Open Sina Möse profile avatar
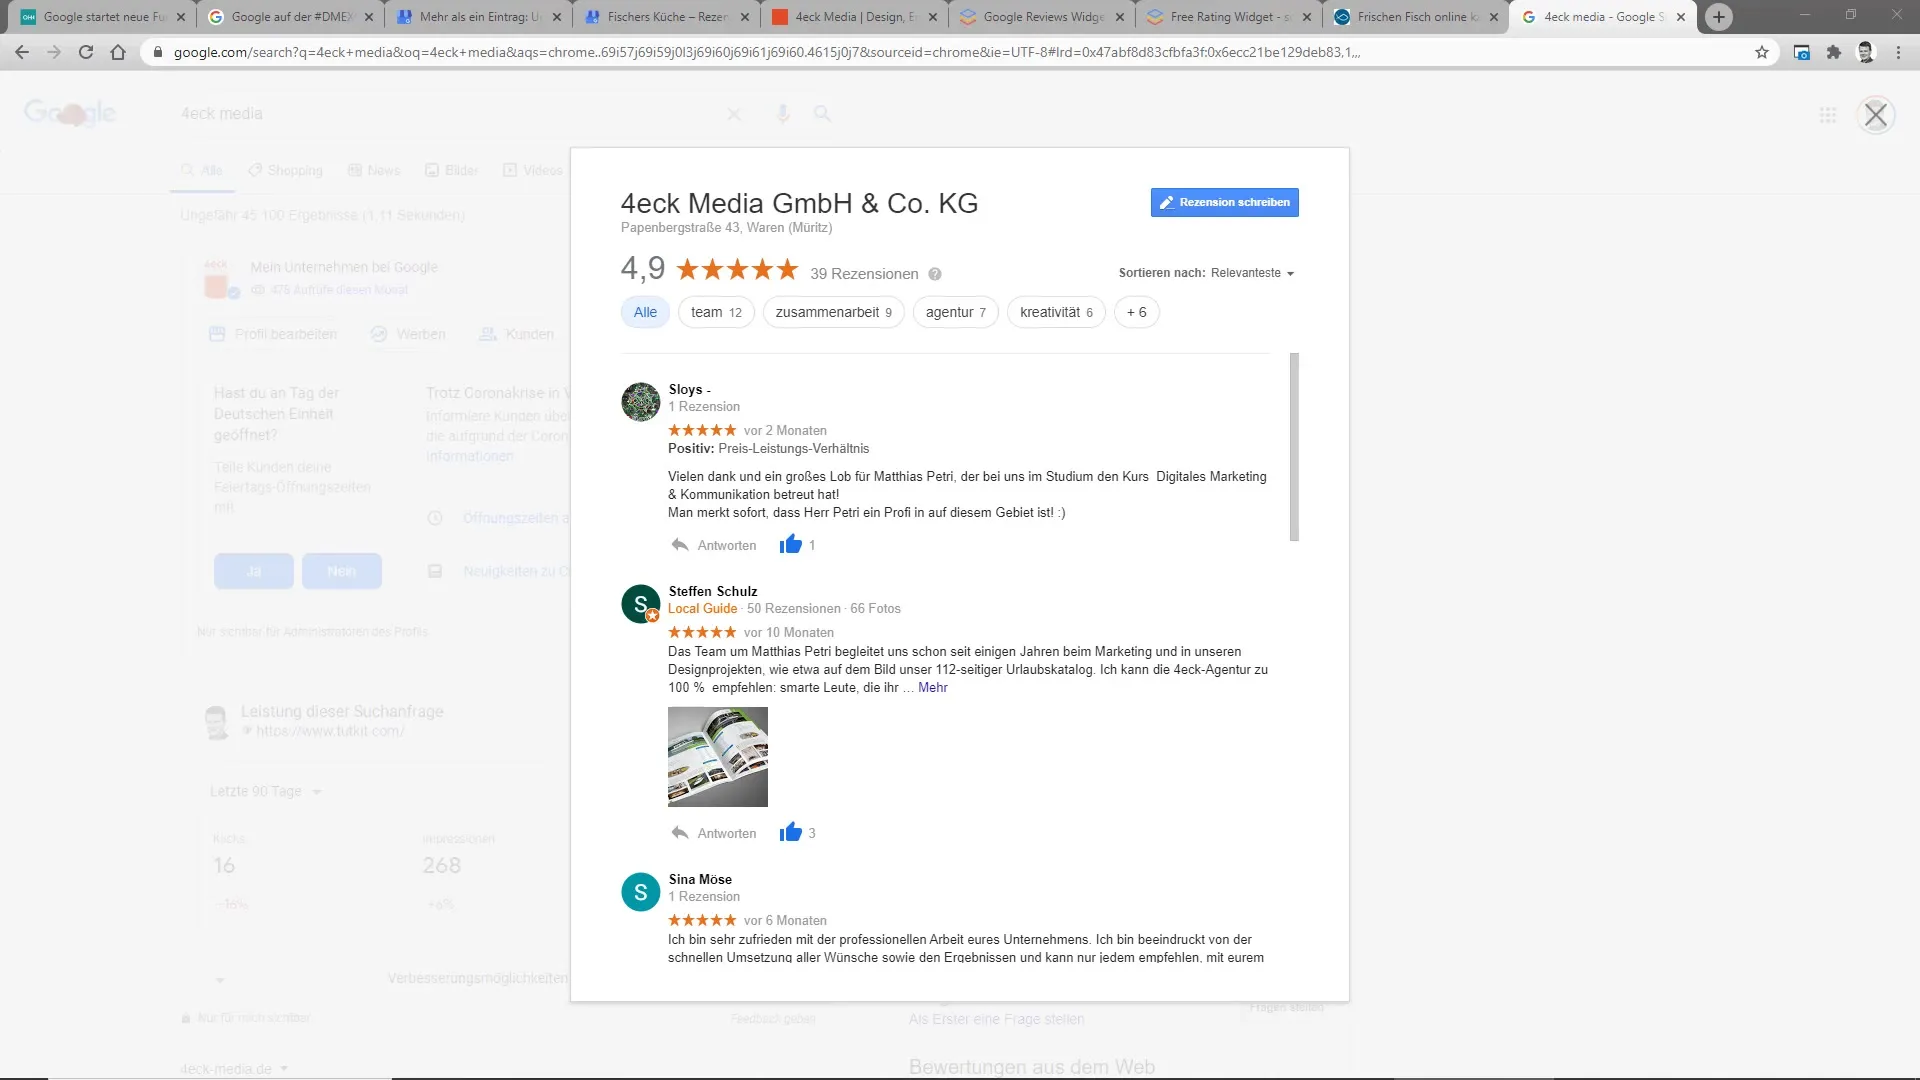Image resolution: width=1920 pixels, height=1080 pixels. 640,892
